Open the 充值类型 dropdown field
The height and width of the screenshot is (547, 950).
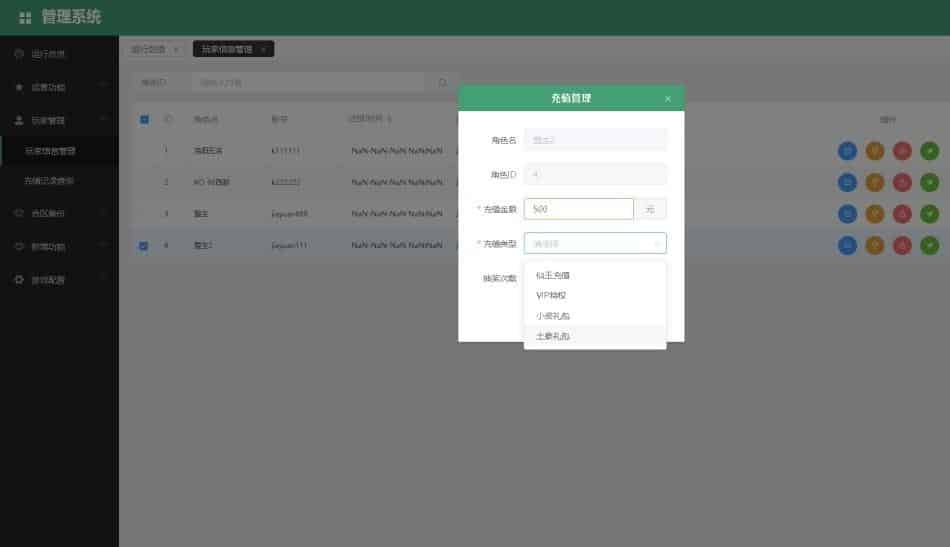(594, 243)
